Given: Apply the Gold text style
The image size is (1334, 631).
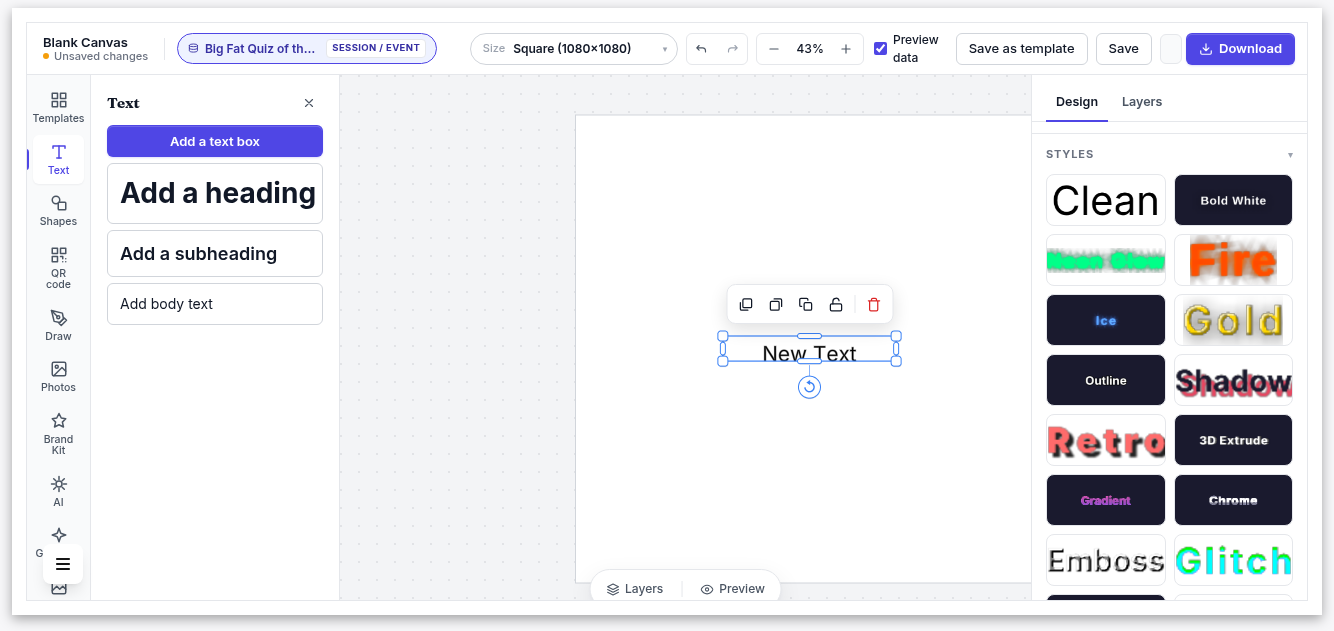Looking at the screenshot, I should click(1233, 320).
